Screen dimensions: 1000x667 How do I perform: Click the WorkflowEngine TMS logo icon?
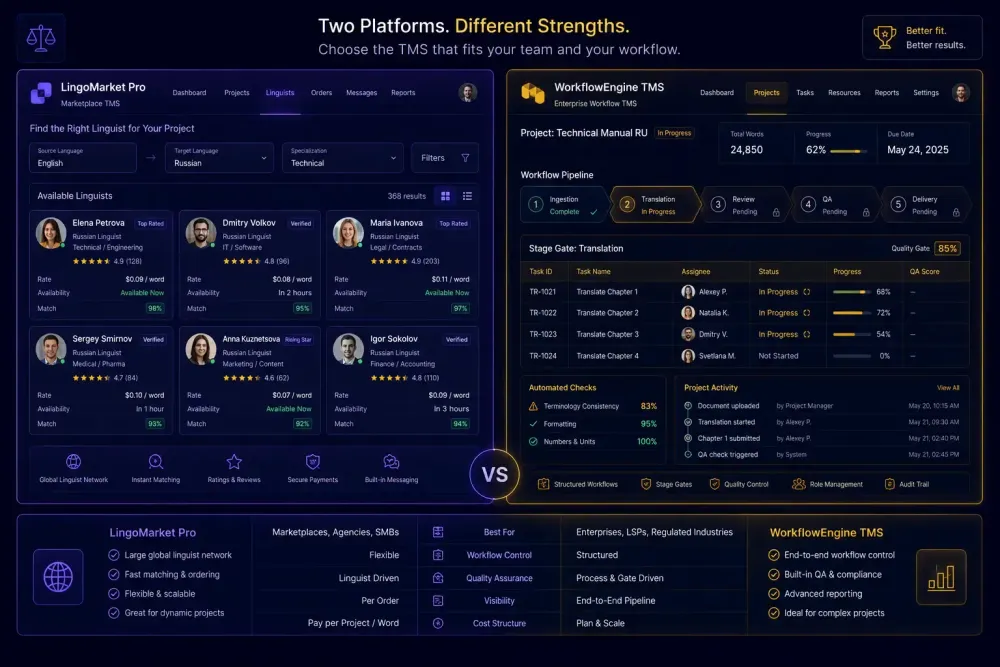[x=533, y=93]
